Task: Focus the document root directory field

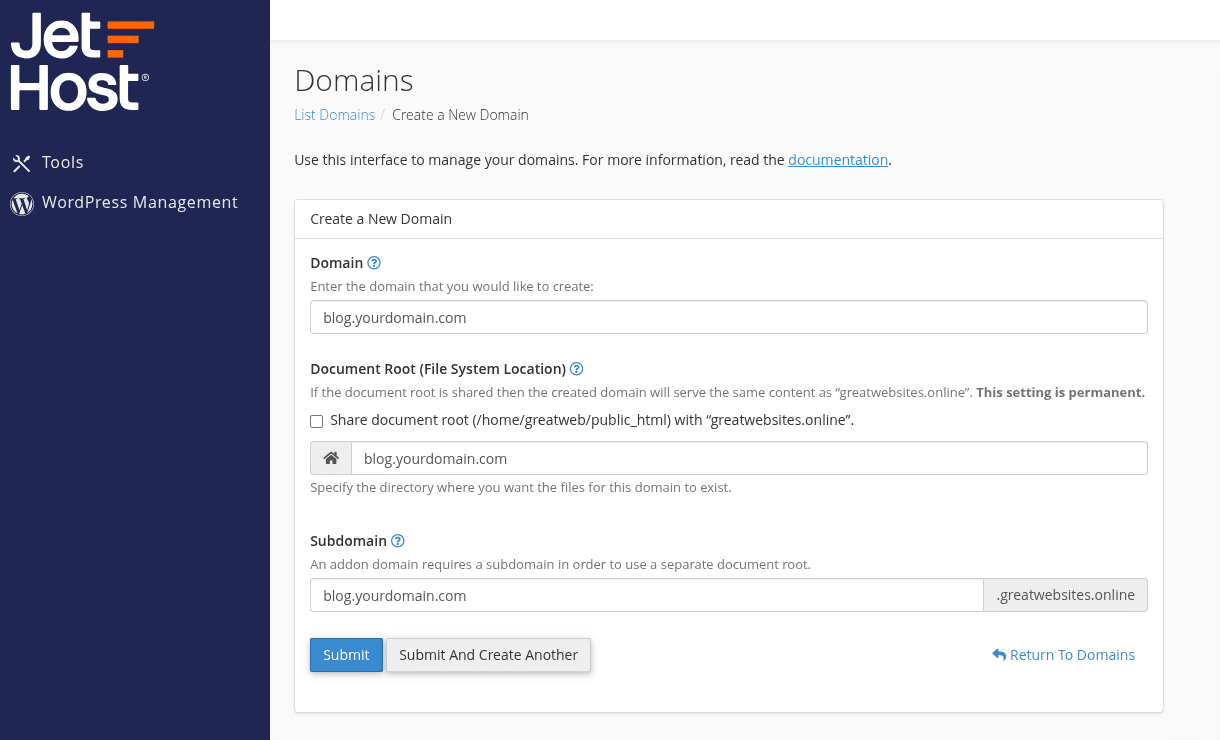Action: [x=749, y=458]
